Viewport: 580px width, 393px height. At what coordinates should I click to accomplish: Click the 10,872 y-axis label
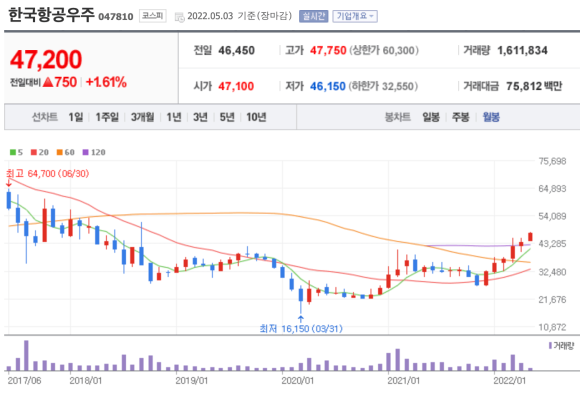(x=552, y=327)
